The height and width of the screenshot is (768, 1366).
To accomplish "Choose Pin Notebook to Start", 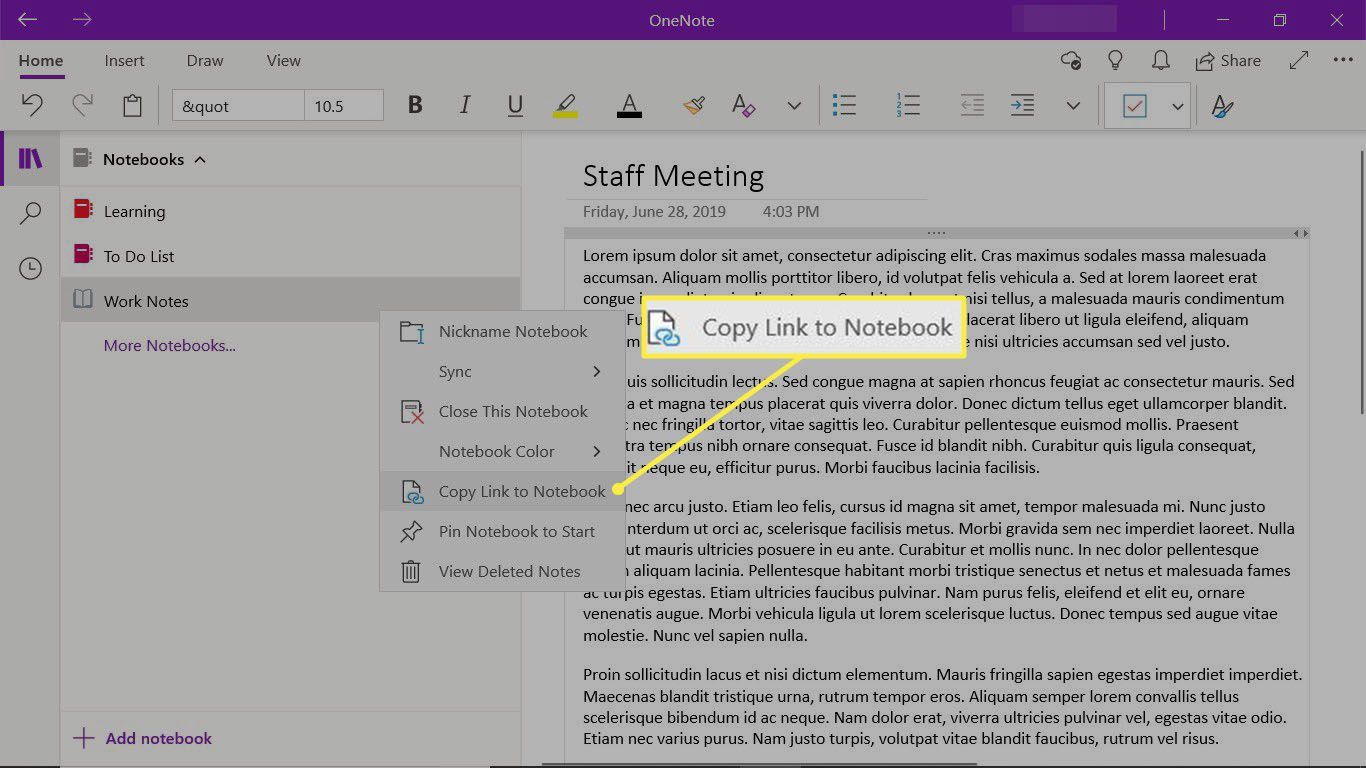I will [x=502, y=532].
